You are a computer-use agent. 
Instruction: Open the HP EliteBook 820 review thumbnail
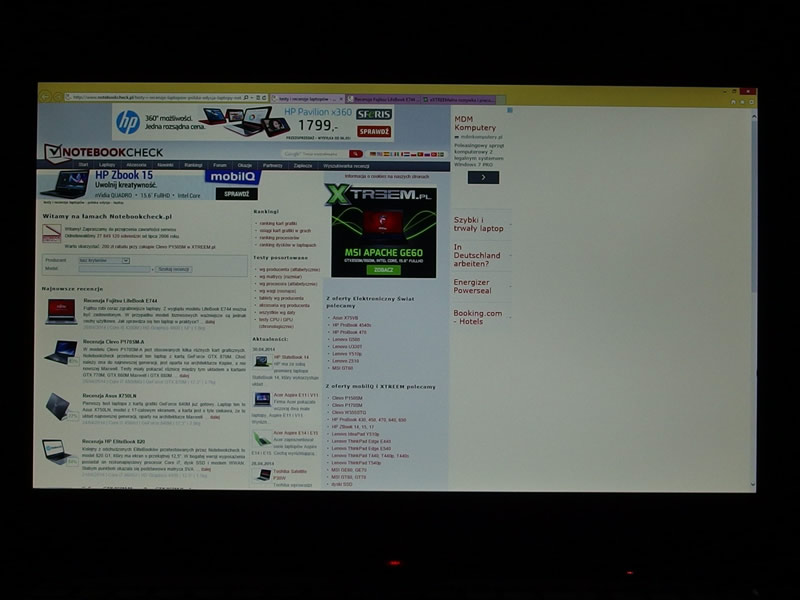pos(59,452)
